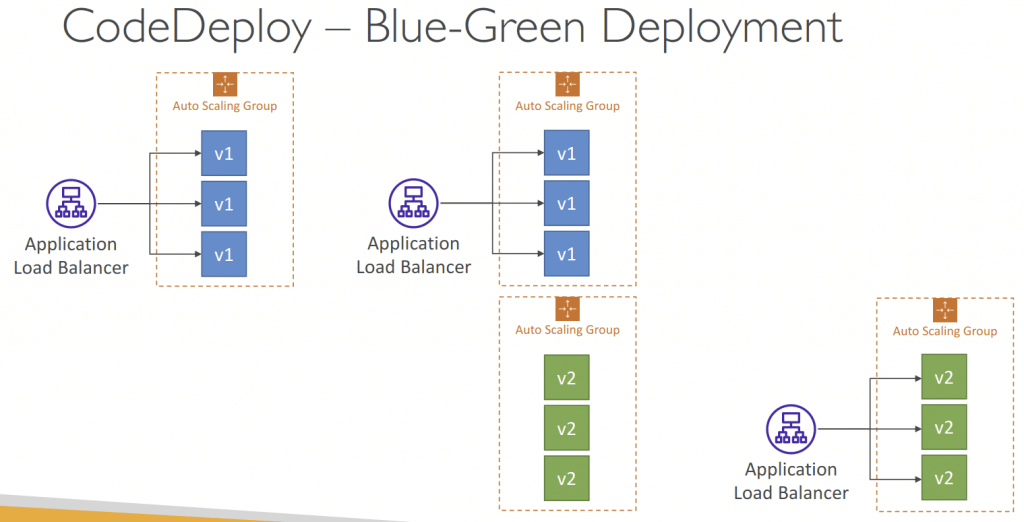Click the rightmost Application Load Balancer icon

[791, 429]
